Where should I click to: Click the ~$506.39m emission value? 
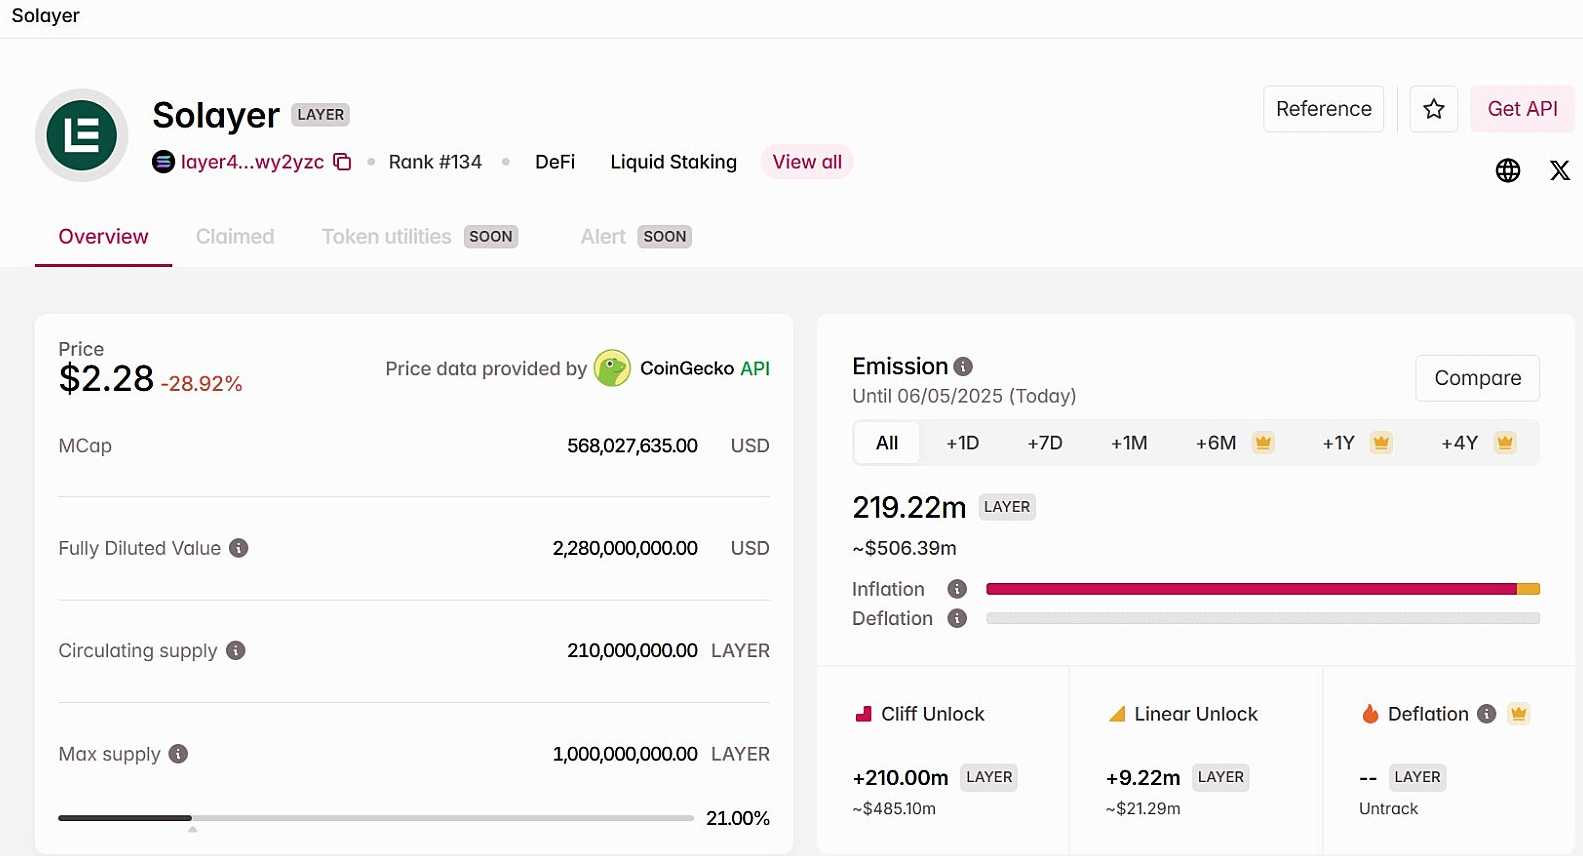point(904,548)
